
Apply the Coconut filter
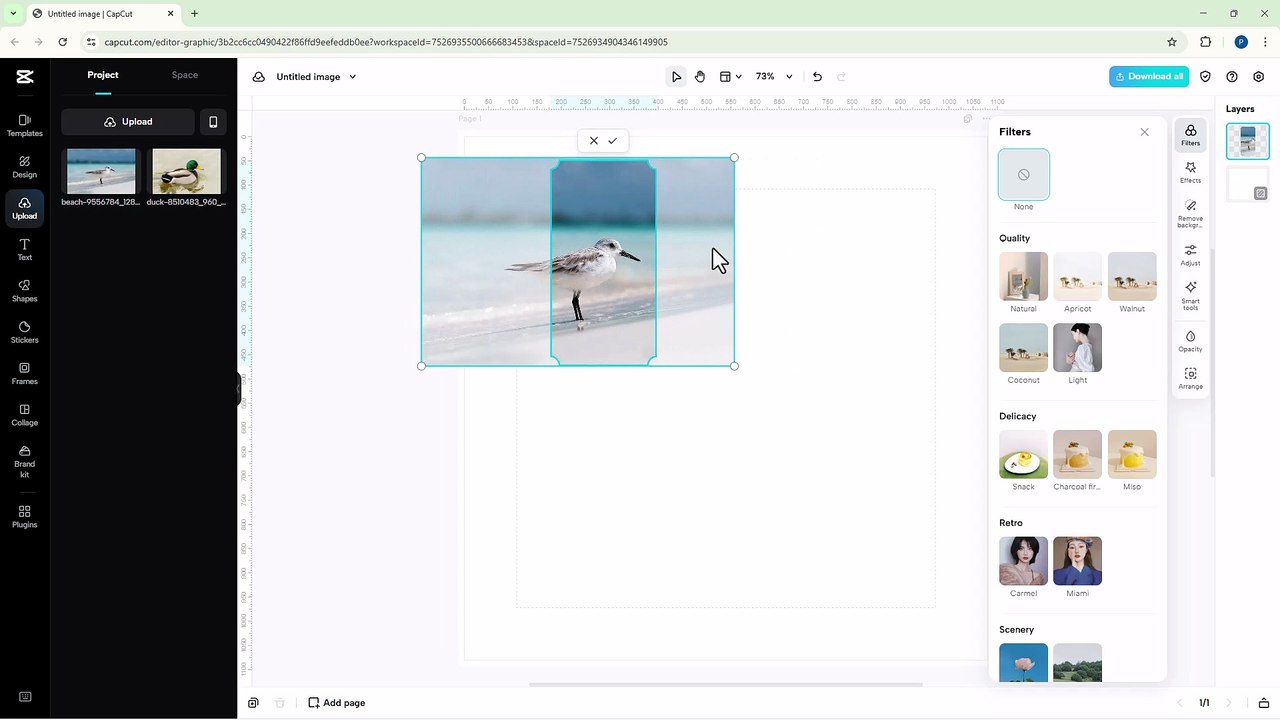pos(1024,348)
